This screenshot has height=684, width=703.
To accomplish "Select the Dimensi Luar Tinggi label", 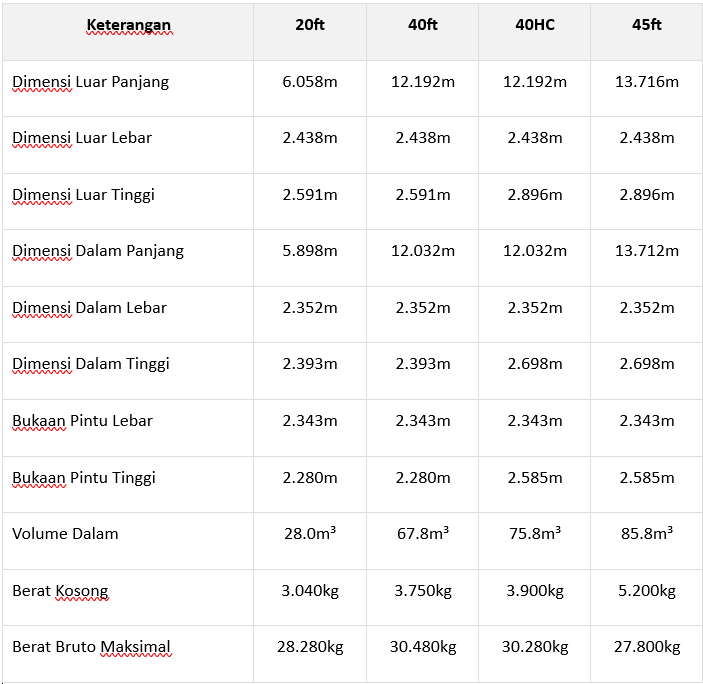I will point(84,195).
